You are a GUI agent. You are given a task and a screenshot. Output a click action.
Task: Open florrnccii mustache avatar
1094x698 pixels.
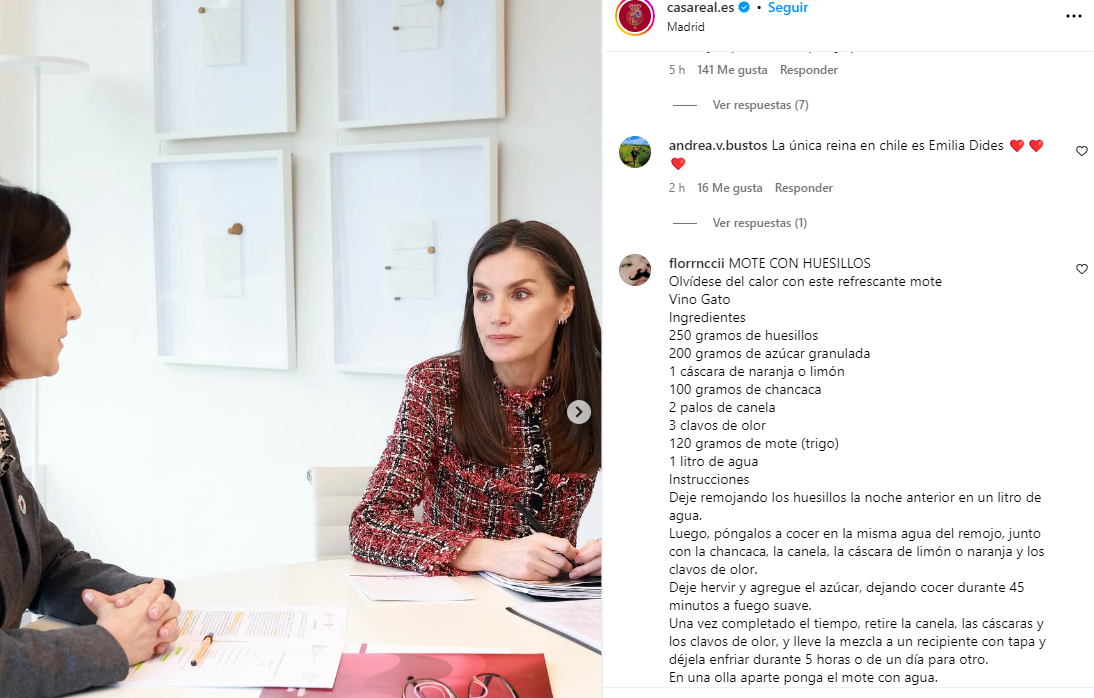pyautogui.click(x=635, y=270)
